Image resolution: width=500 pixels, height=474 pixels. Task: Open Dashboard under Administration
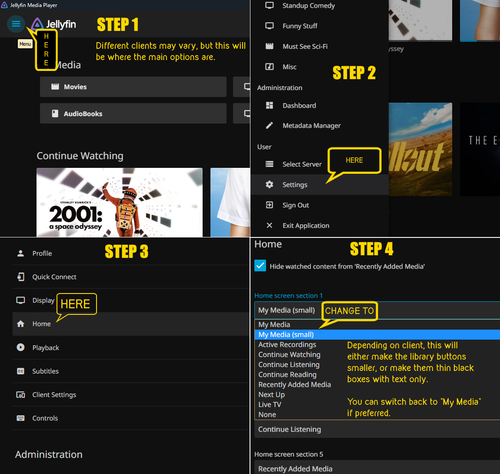click(x=299, y=106)
